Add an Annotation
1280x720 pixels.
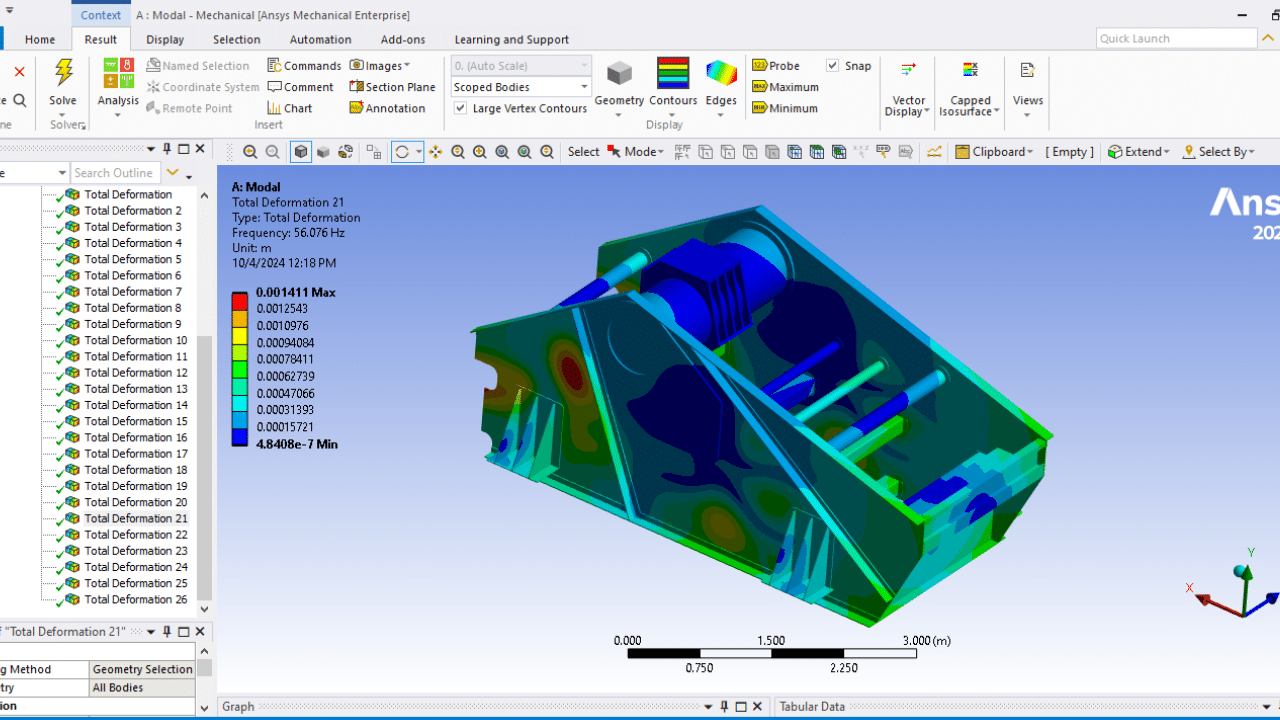[x=387, y=108]
